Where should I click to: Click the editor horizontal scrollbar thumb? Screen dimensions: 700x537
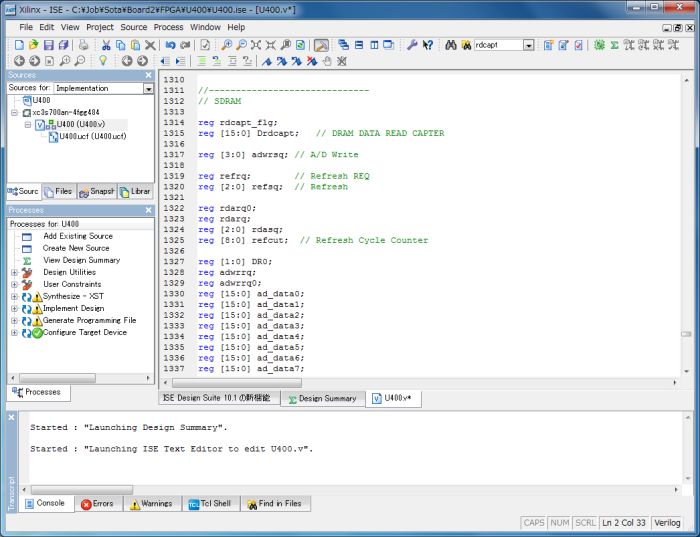[237, 383]
